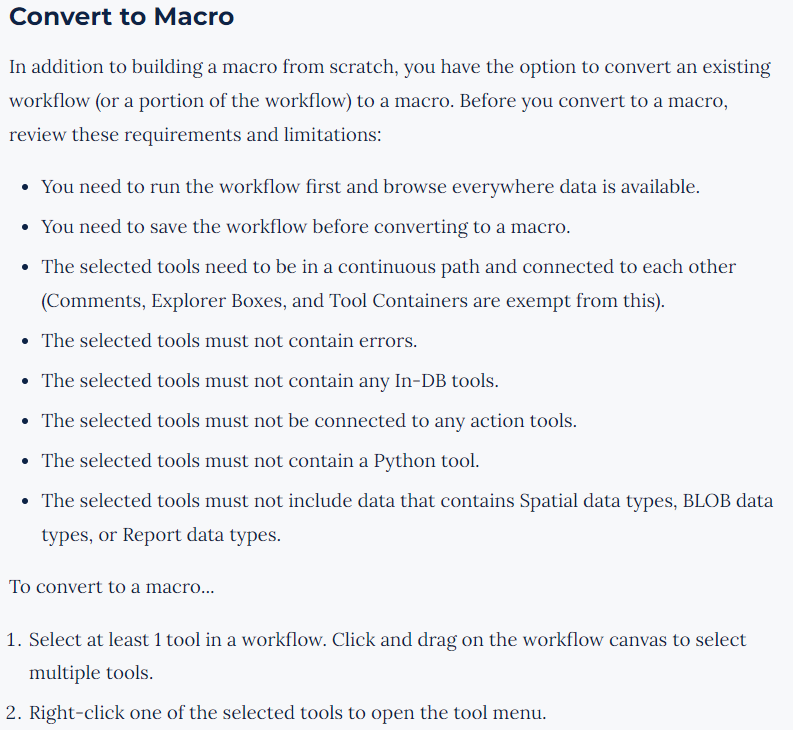Select the bullet "must not contain errors"
The width and height of the screenshot is (793, 730).
[229, 341]
